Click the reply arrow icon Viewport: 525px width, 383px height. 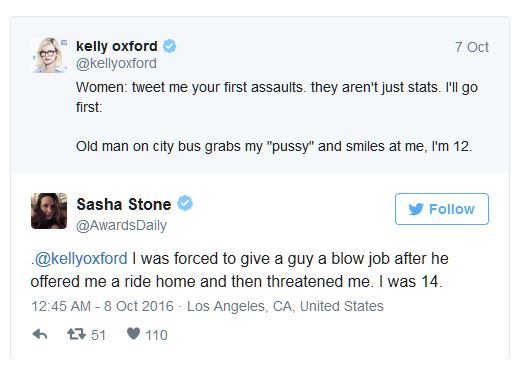click(x=40, y=334)
